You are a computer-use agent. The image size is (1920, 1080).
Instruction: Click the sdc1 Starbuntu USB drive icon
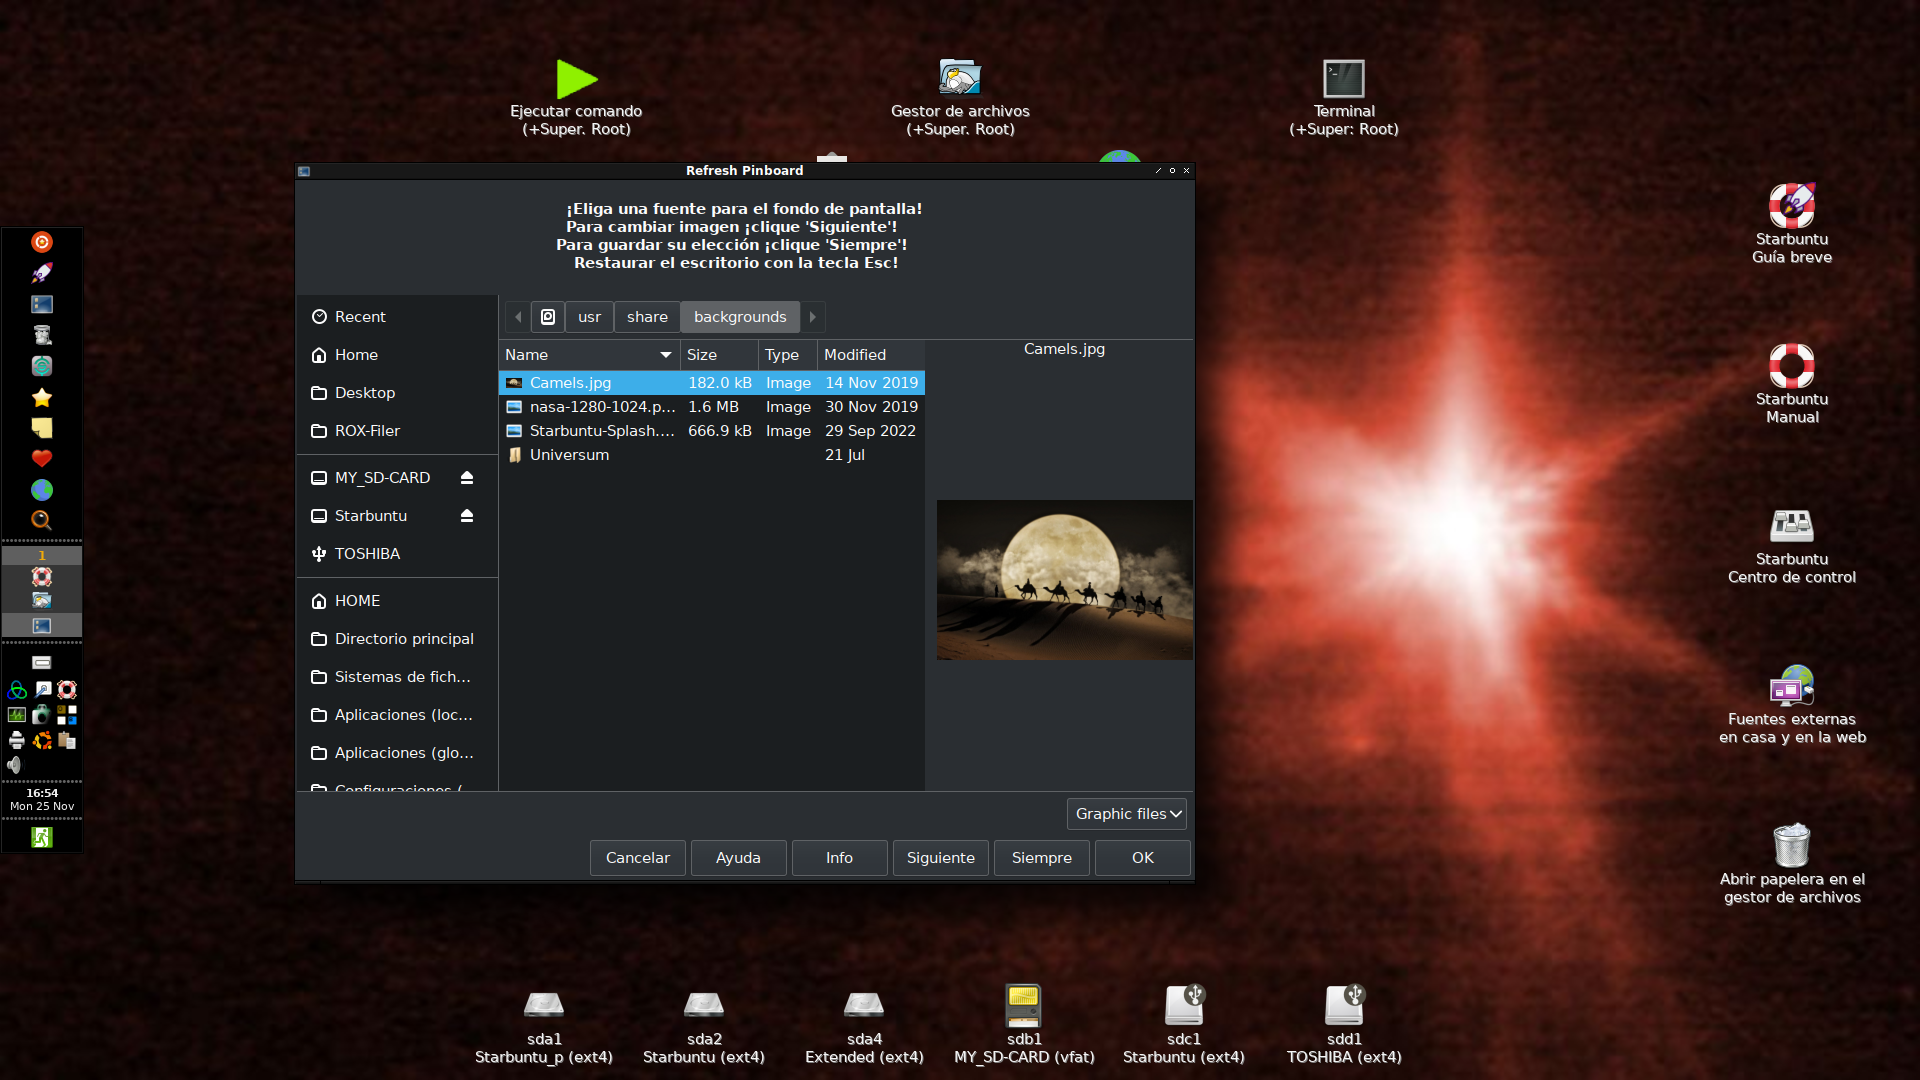pyautogui.click(x=1184, y=1005)
